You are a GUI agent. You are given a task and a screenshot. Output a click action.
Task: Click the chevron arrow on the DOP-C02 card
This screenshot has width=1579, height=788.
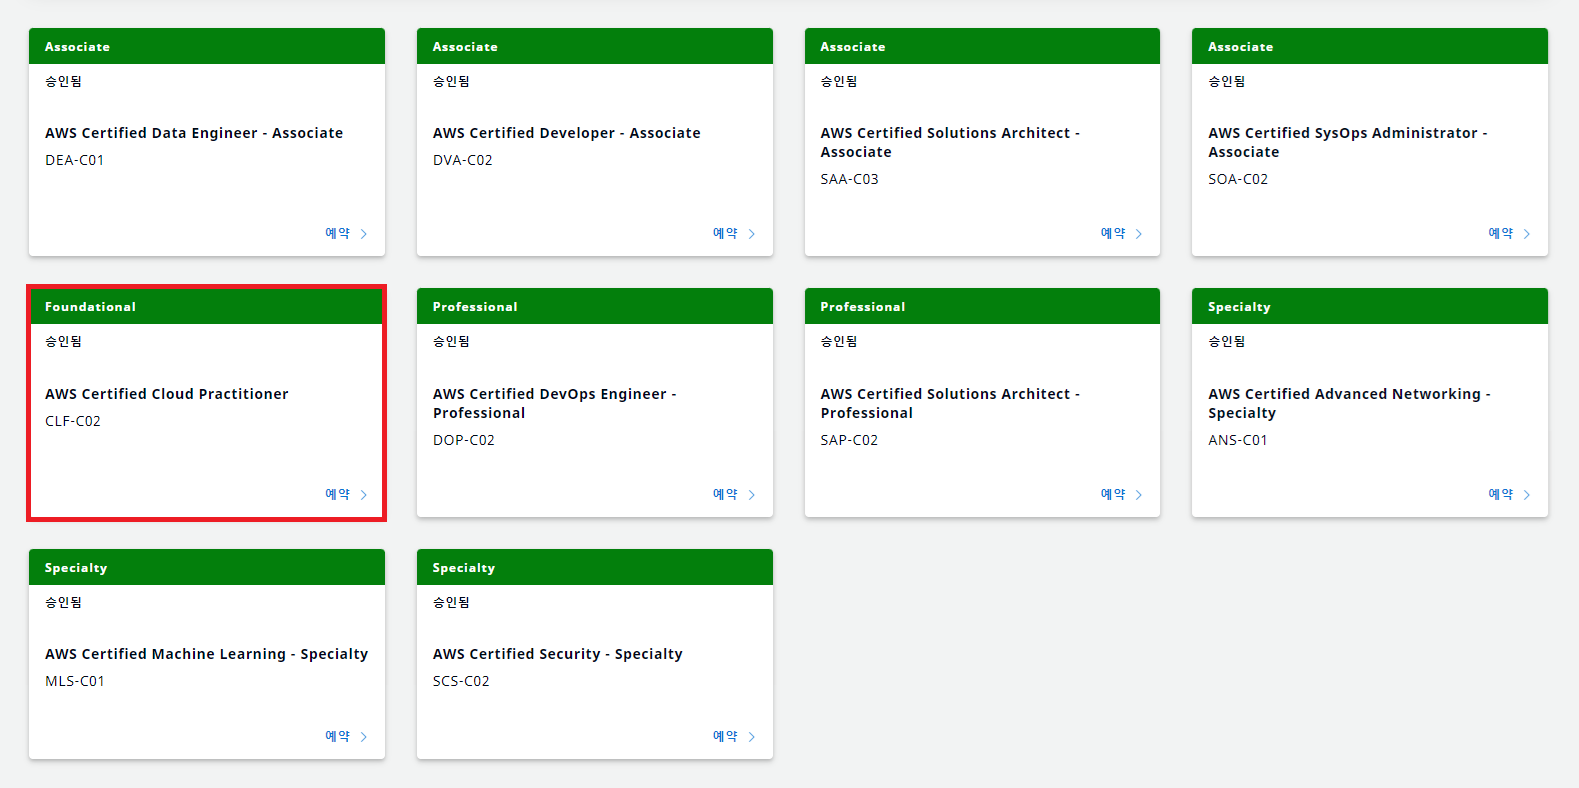tap(752, 495)
